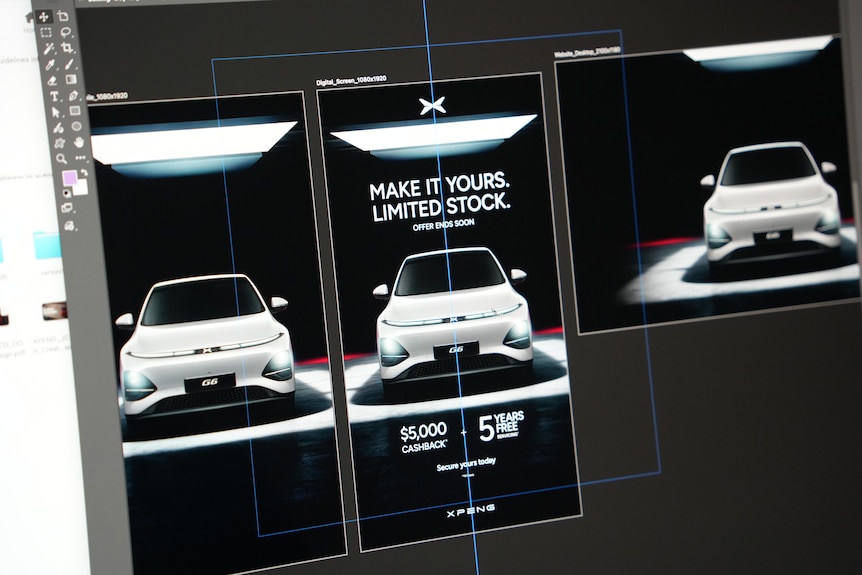Viewport: 862px width, 575px height.
Task: Open the lilac foreground color swatch
Action: (x=70, y=178)
